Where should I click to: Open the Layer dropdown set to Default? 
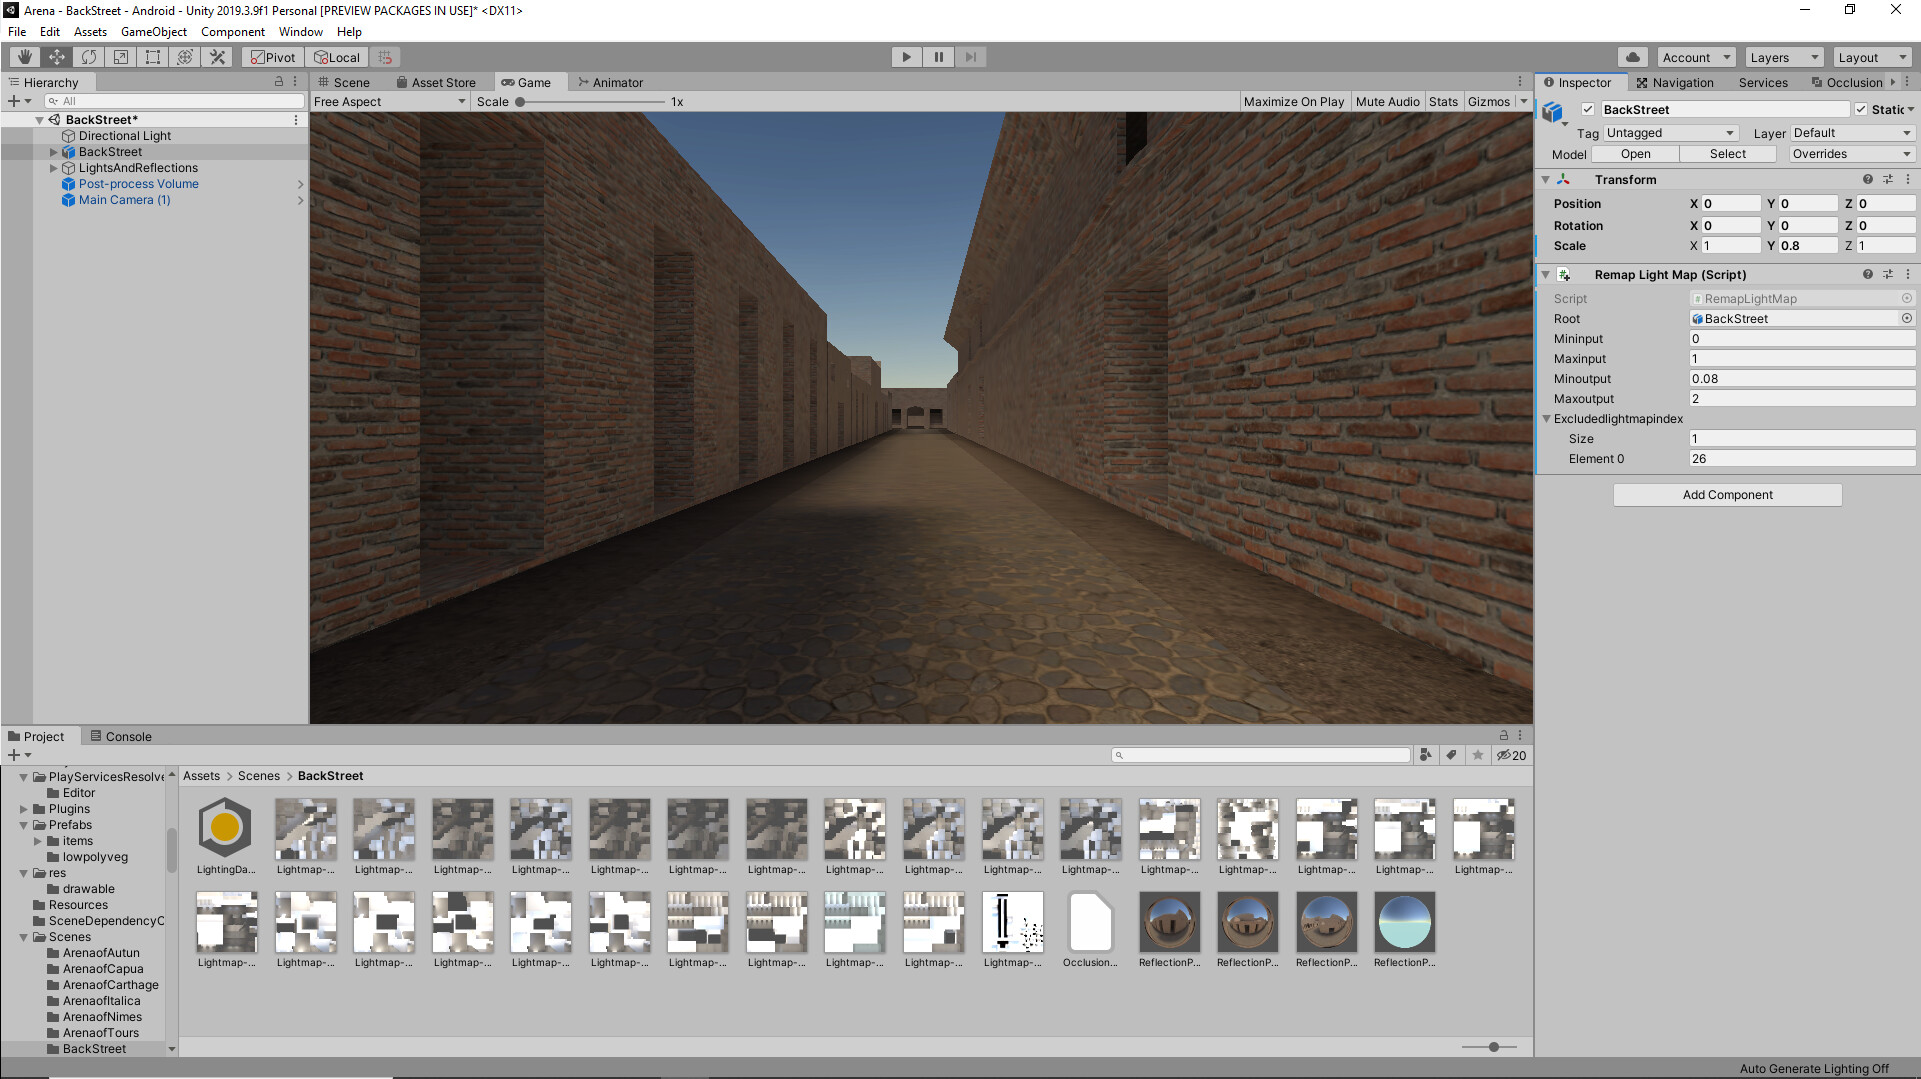coord(1851,132)
